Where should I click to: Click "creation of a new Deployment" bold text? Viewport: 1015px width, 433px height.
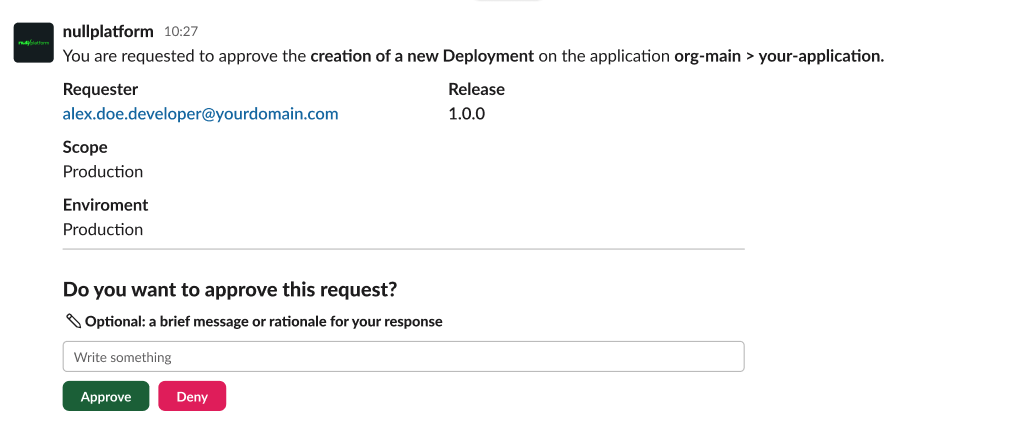point(422,56)
